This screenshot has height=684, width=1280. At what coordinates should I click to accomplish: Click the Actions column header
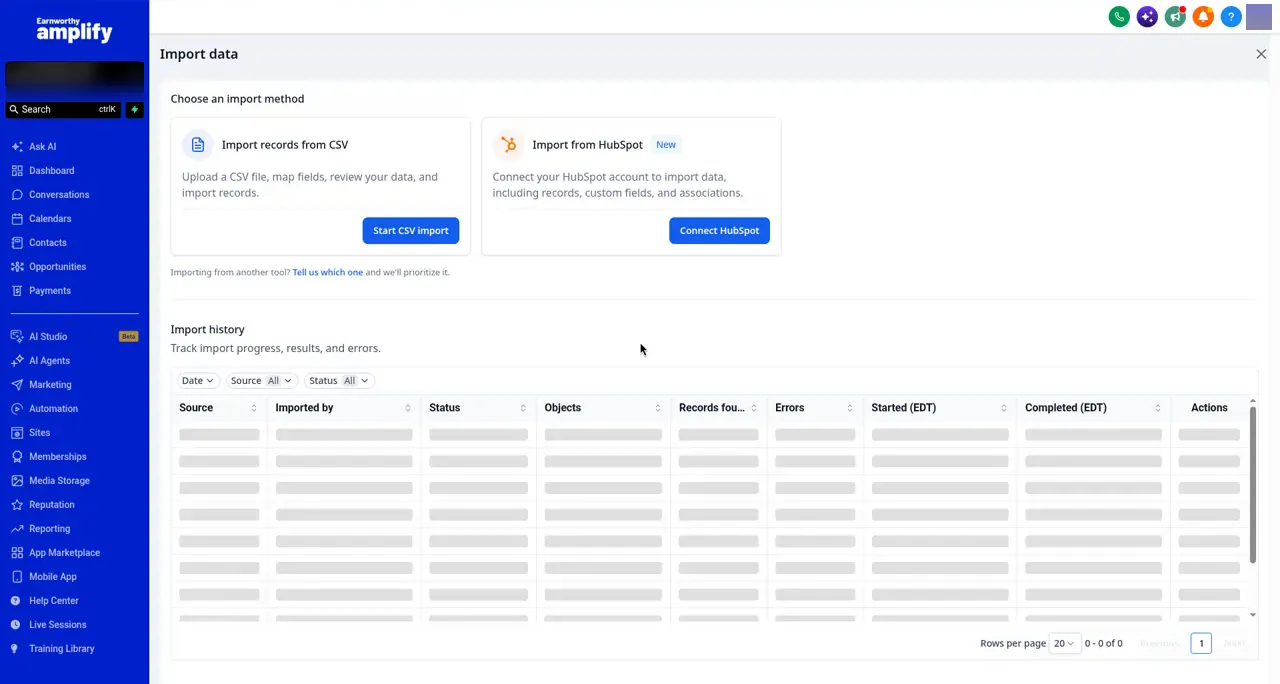(x=1209, y=408)
